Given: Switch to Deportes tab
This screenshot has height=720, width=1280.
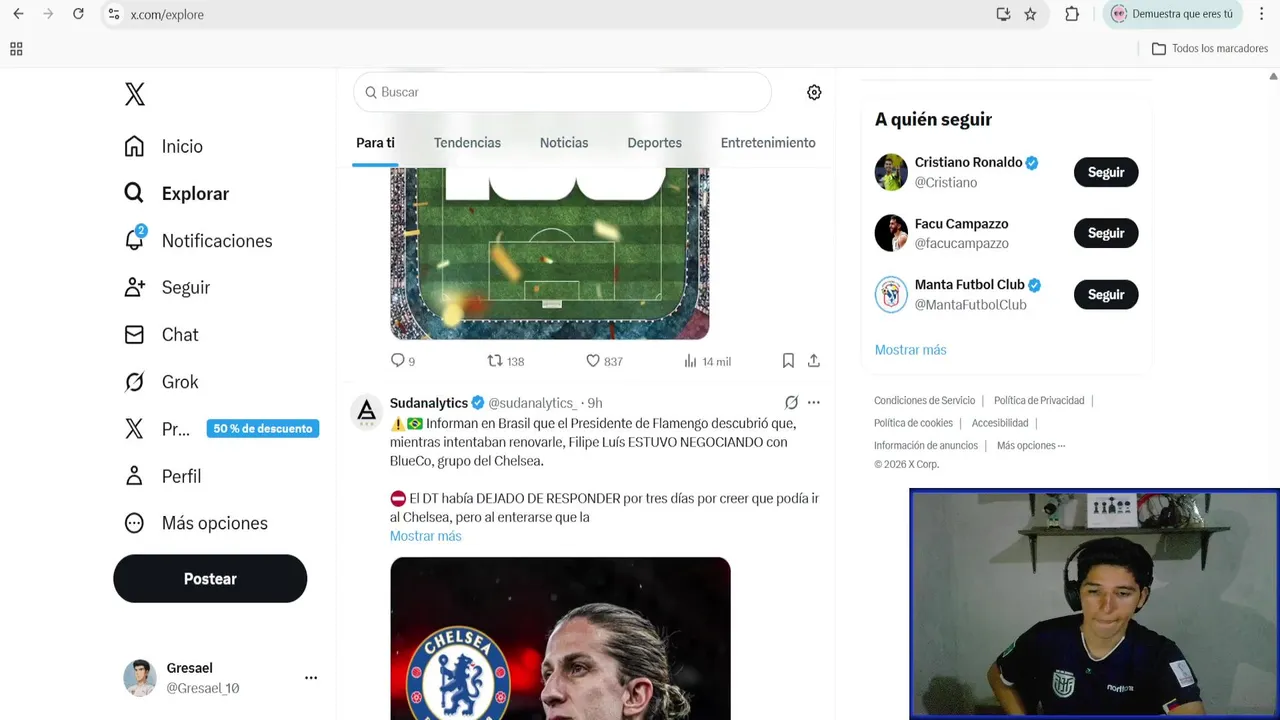Looking at the screenshot, I should point(655,143).
